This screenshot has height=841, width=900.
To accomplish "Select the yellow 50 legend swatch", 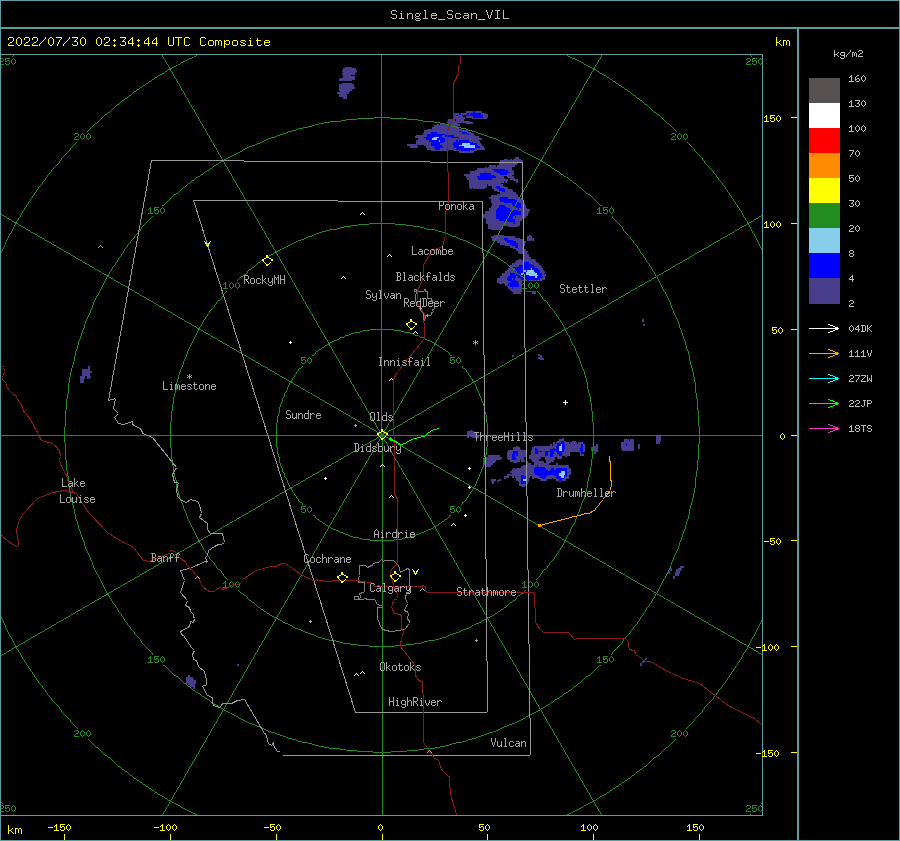I will (824, 191).
